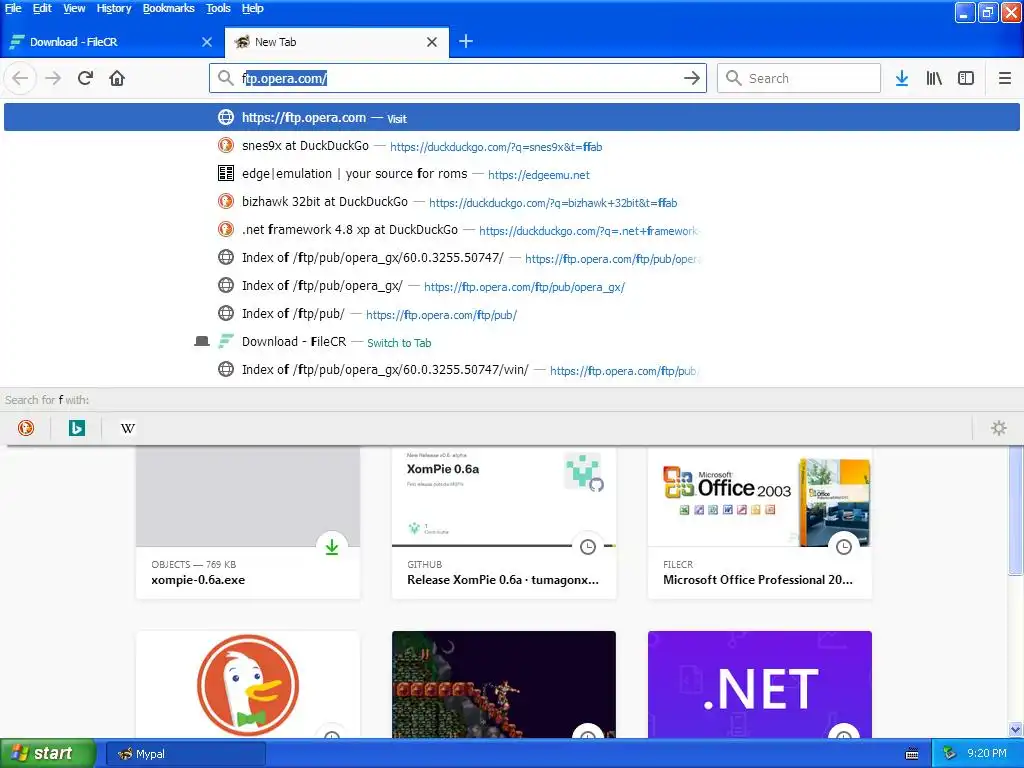Reload the current page
The height and width of the screenshot is (768, 1024).
[85, 78]
